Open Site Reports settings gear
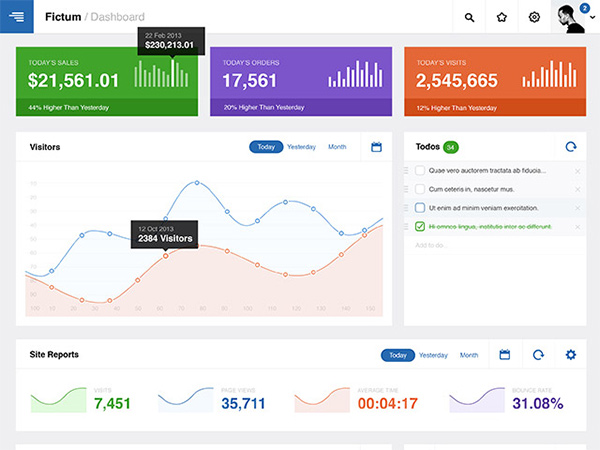The height and width of the screenshot is (450, 600). 570,355
